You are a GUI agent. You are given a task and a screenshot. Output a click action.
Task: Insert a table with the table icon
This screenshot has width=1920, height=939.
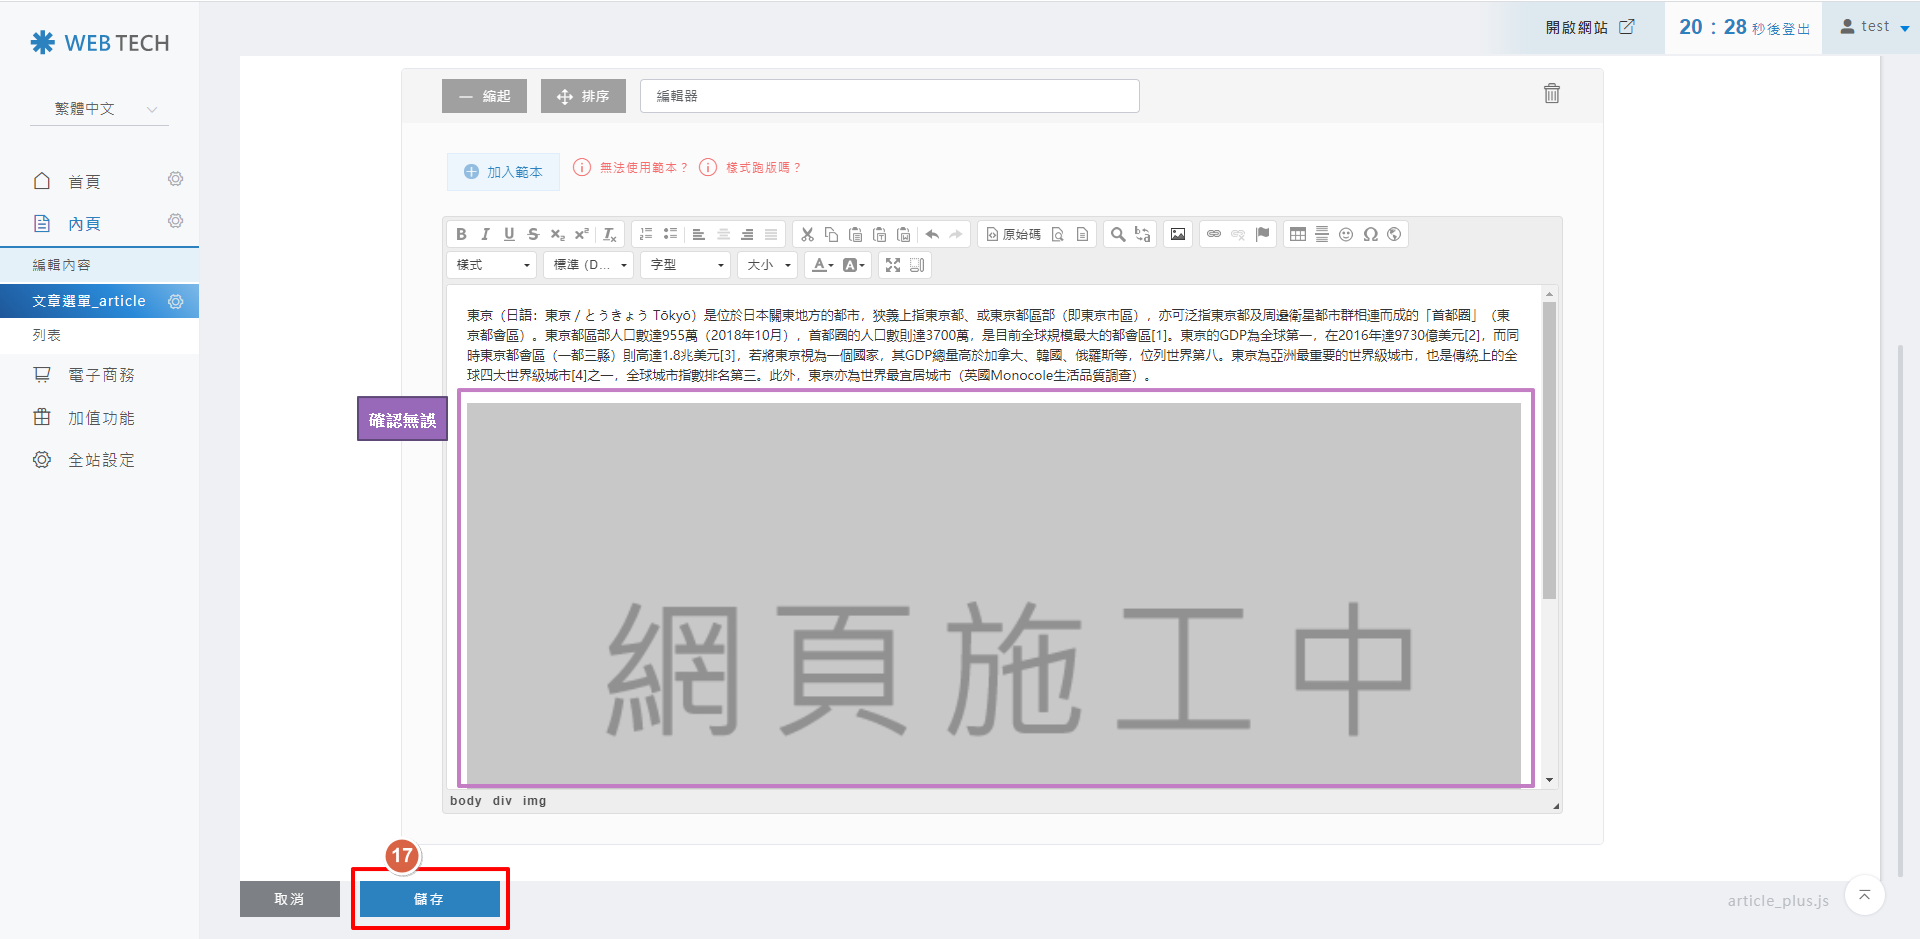(x=1298, y=234)
